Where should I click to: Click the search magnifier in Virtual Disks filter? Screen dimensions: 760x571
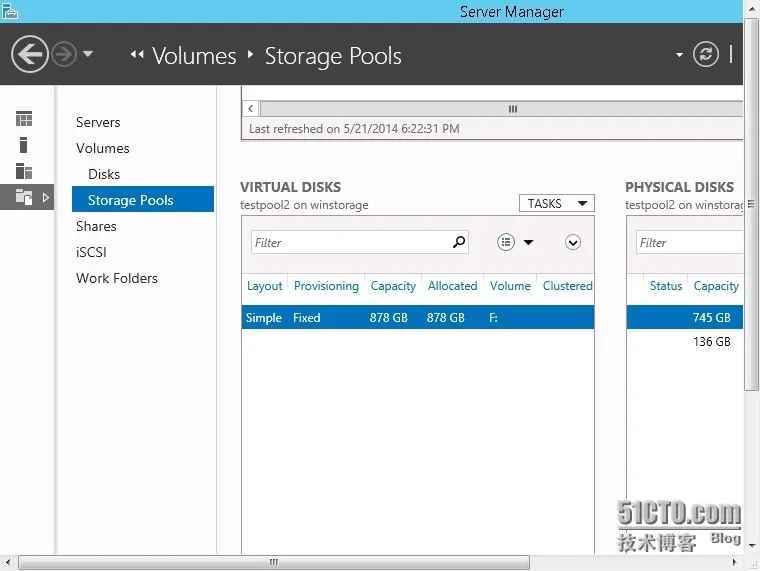tap(459, 241)
